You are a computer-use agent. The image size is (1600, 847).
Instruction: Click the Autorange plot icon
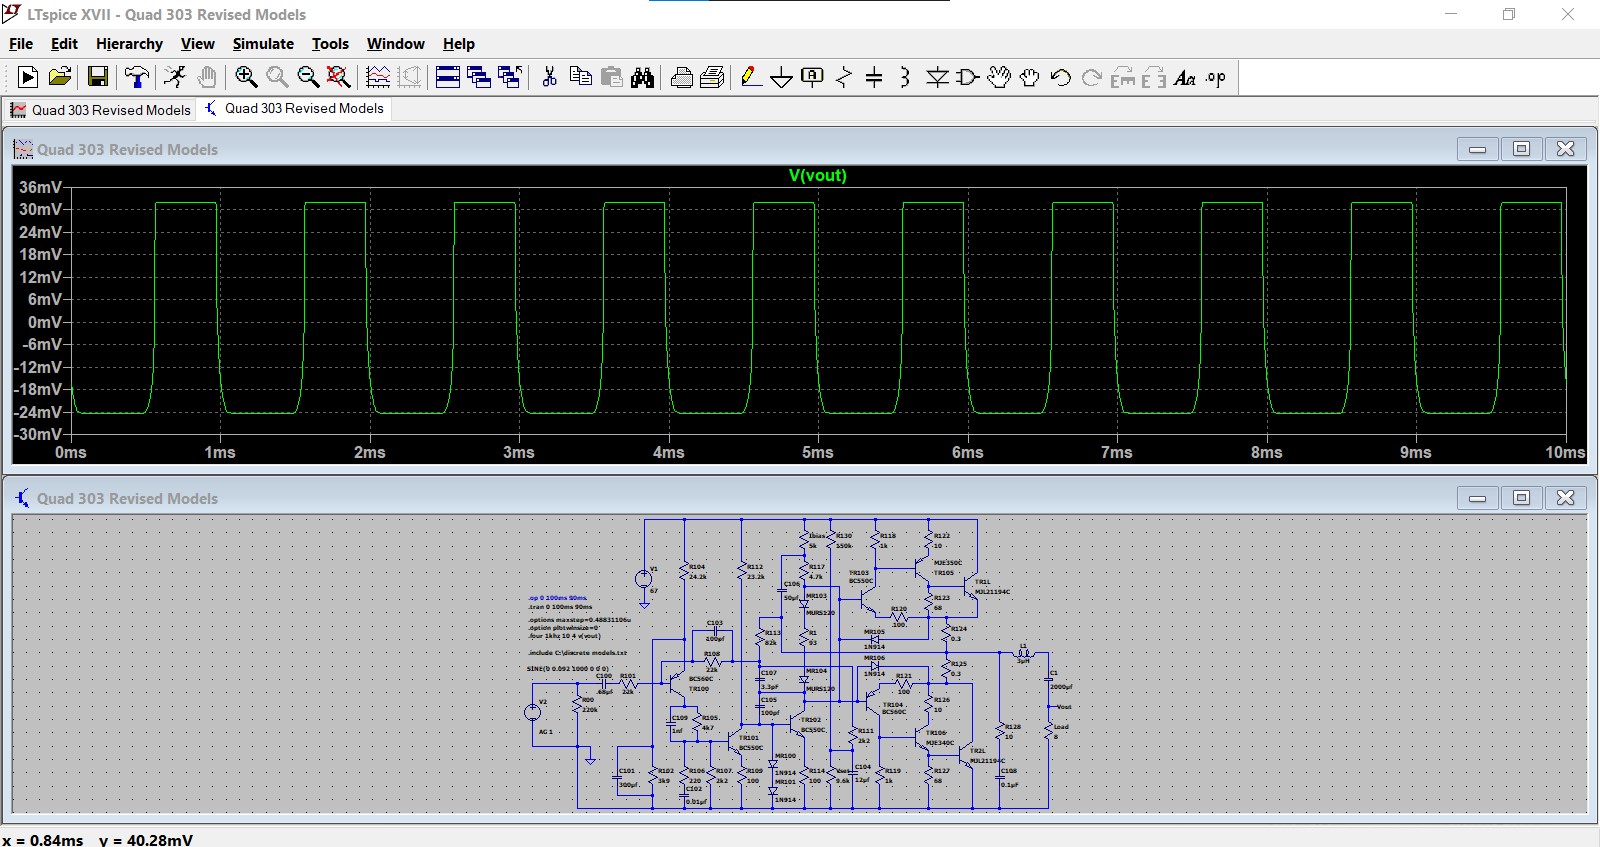click(378, 77)
